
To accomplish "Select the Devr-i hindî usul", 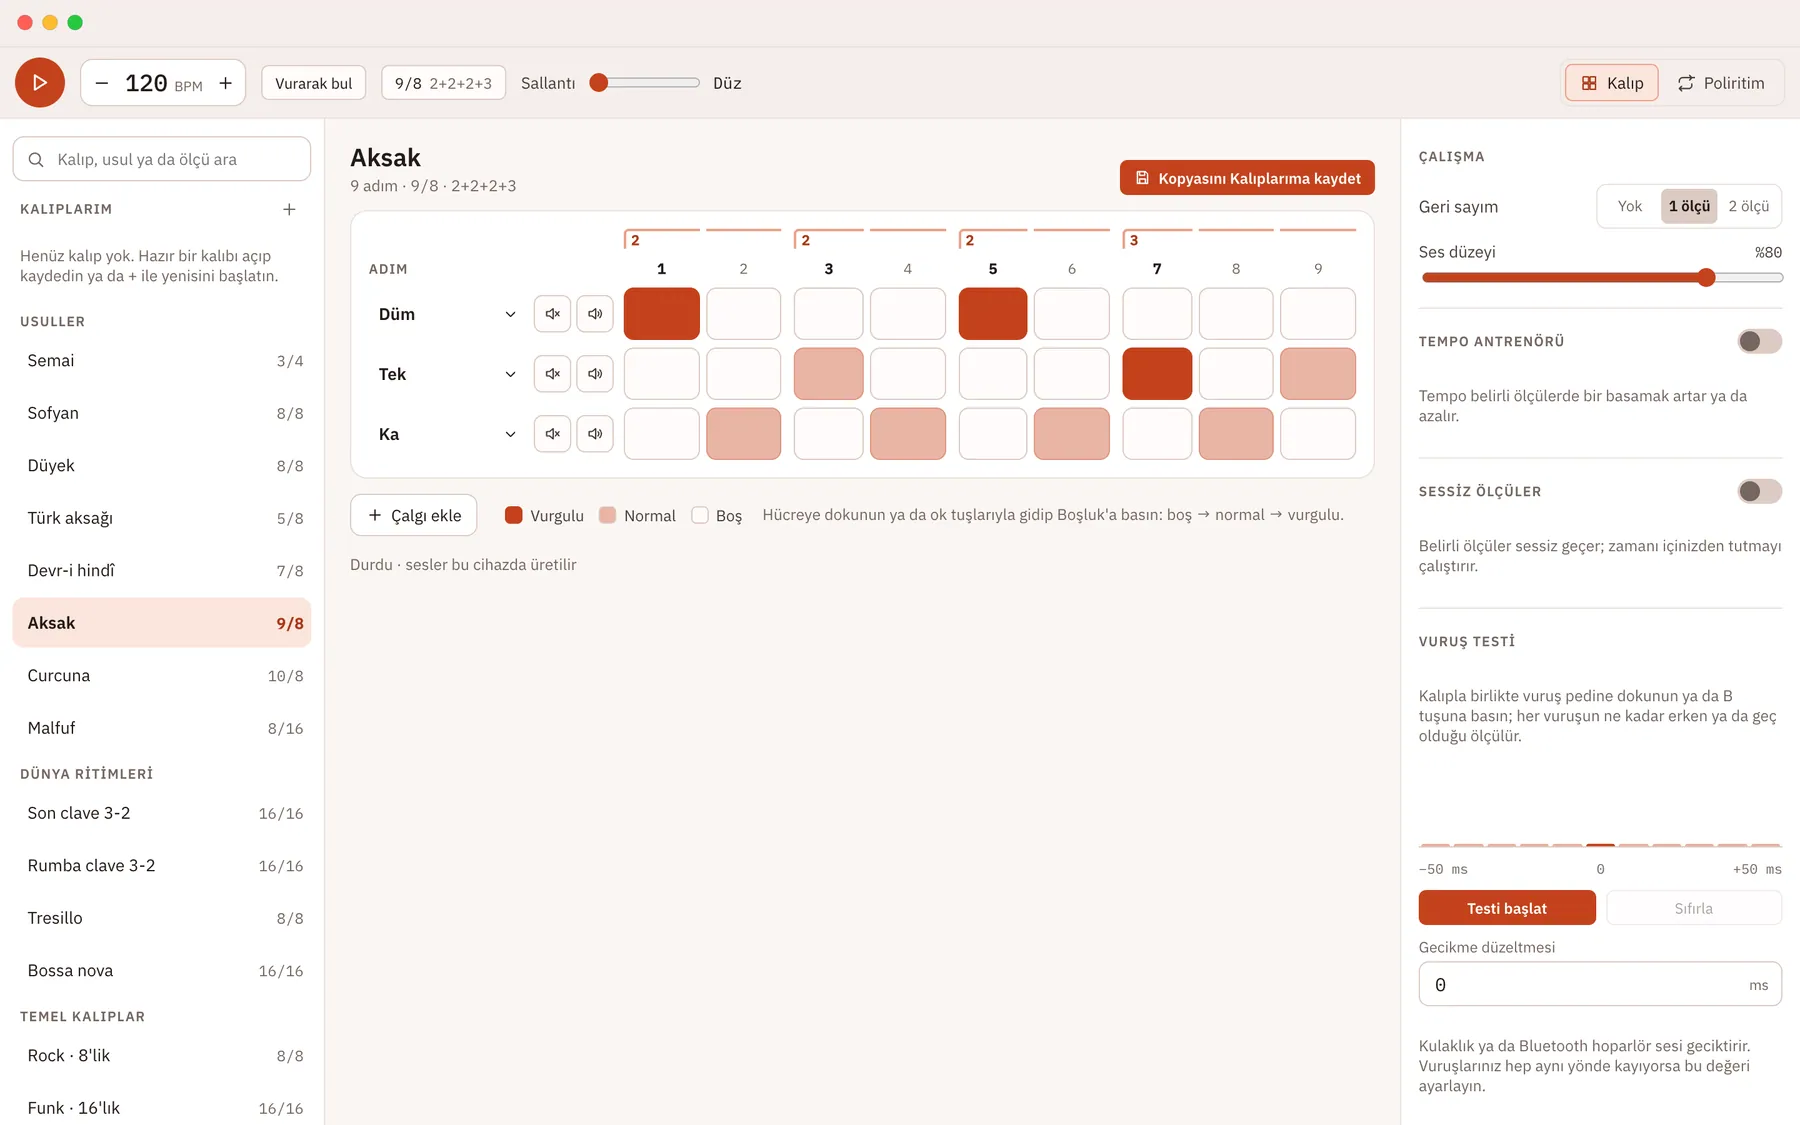I will coord(162,571).
